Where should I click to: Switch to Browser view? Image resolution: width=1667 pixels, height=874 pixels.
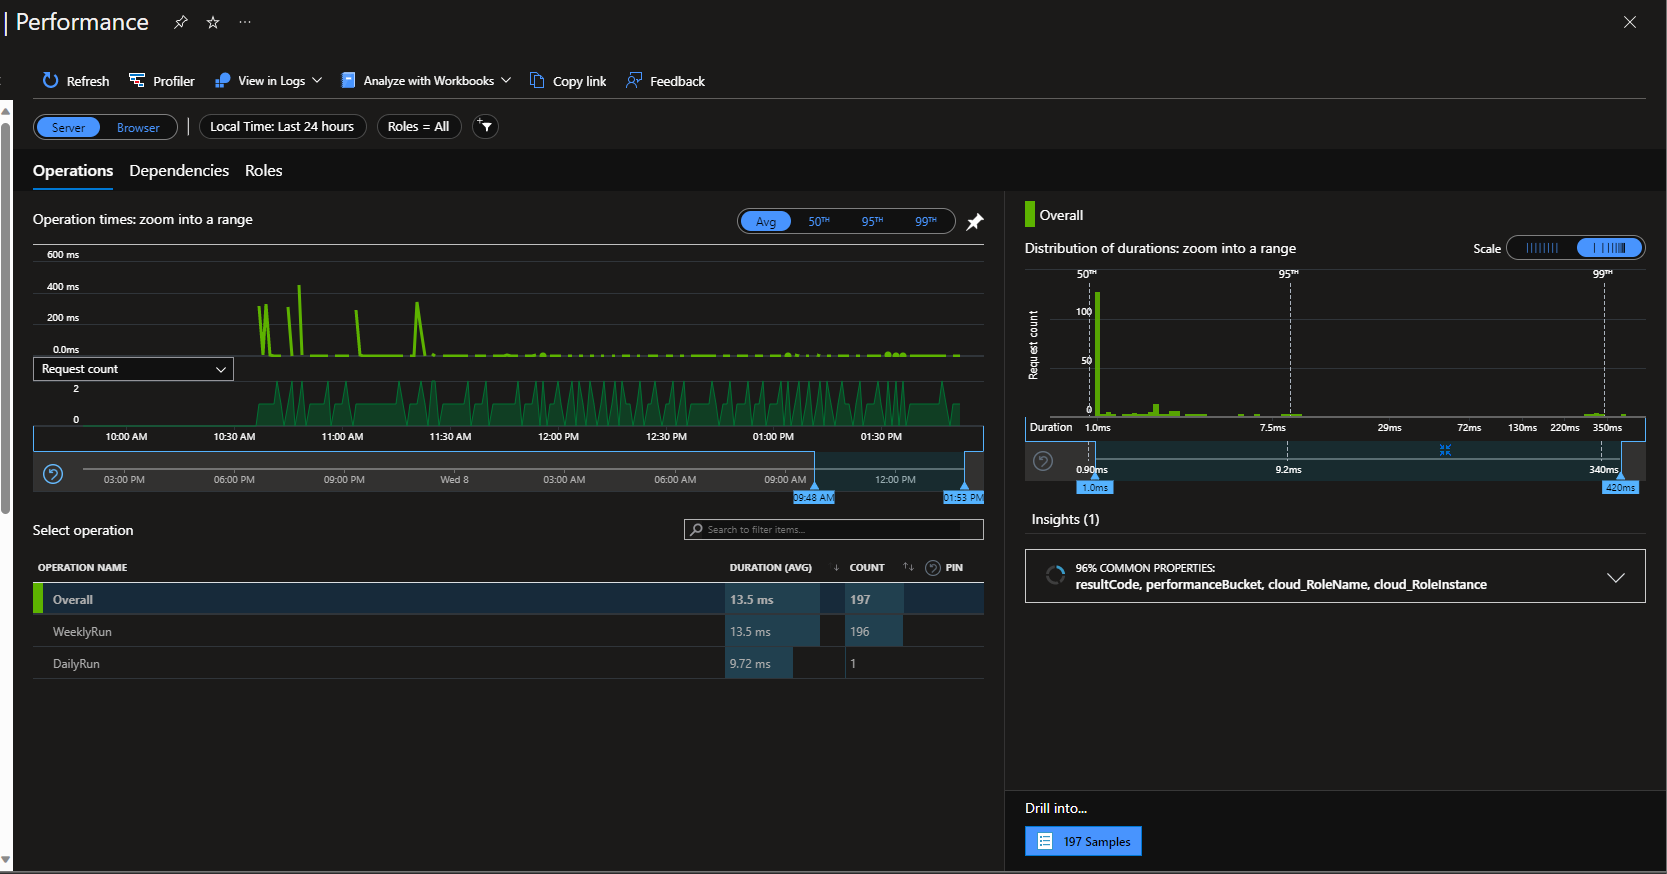[x=138, y=127]
